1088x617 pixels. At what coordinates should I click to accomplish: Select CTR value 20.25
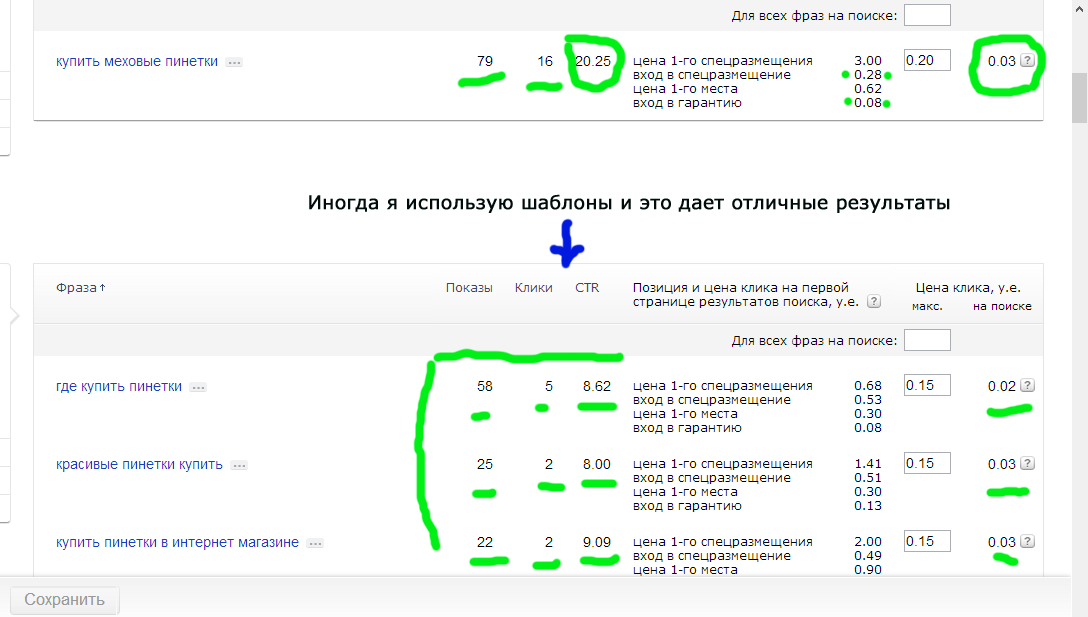point(593,61)
